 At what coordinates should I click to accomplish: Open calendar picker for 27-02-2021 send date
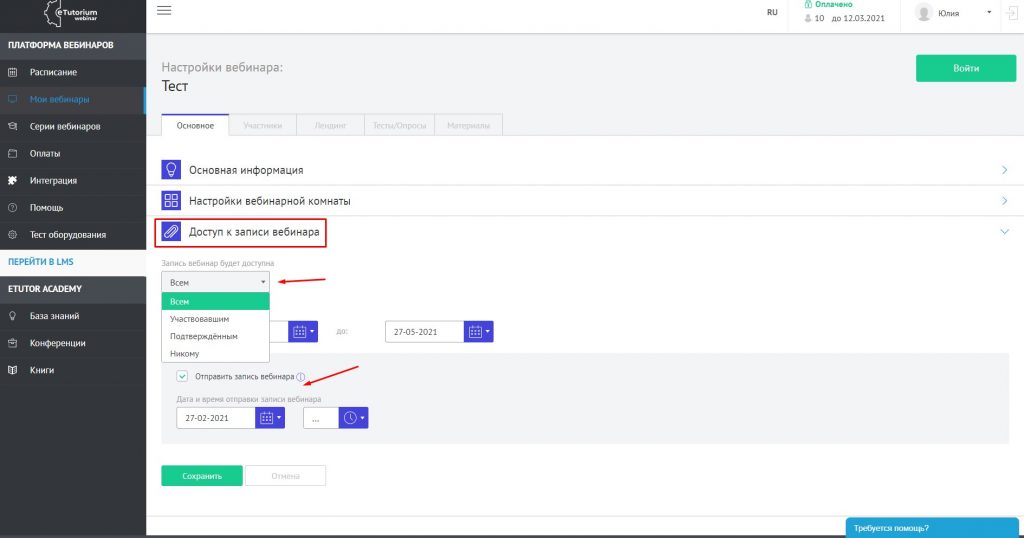pyautogui.click(x=270, y=418)
